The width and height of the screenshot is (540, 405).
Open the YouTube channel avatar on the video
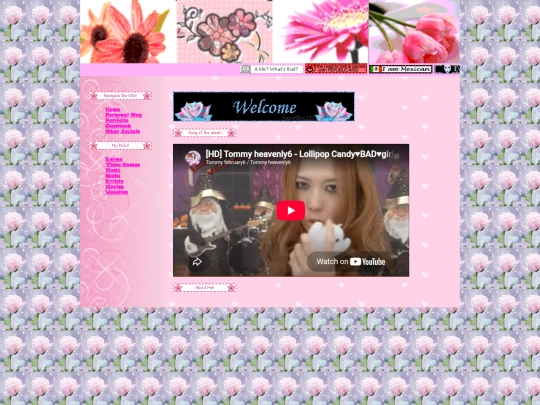193,158
